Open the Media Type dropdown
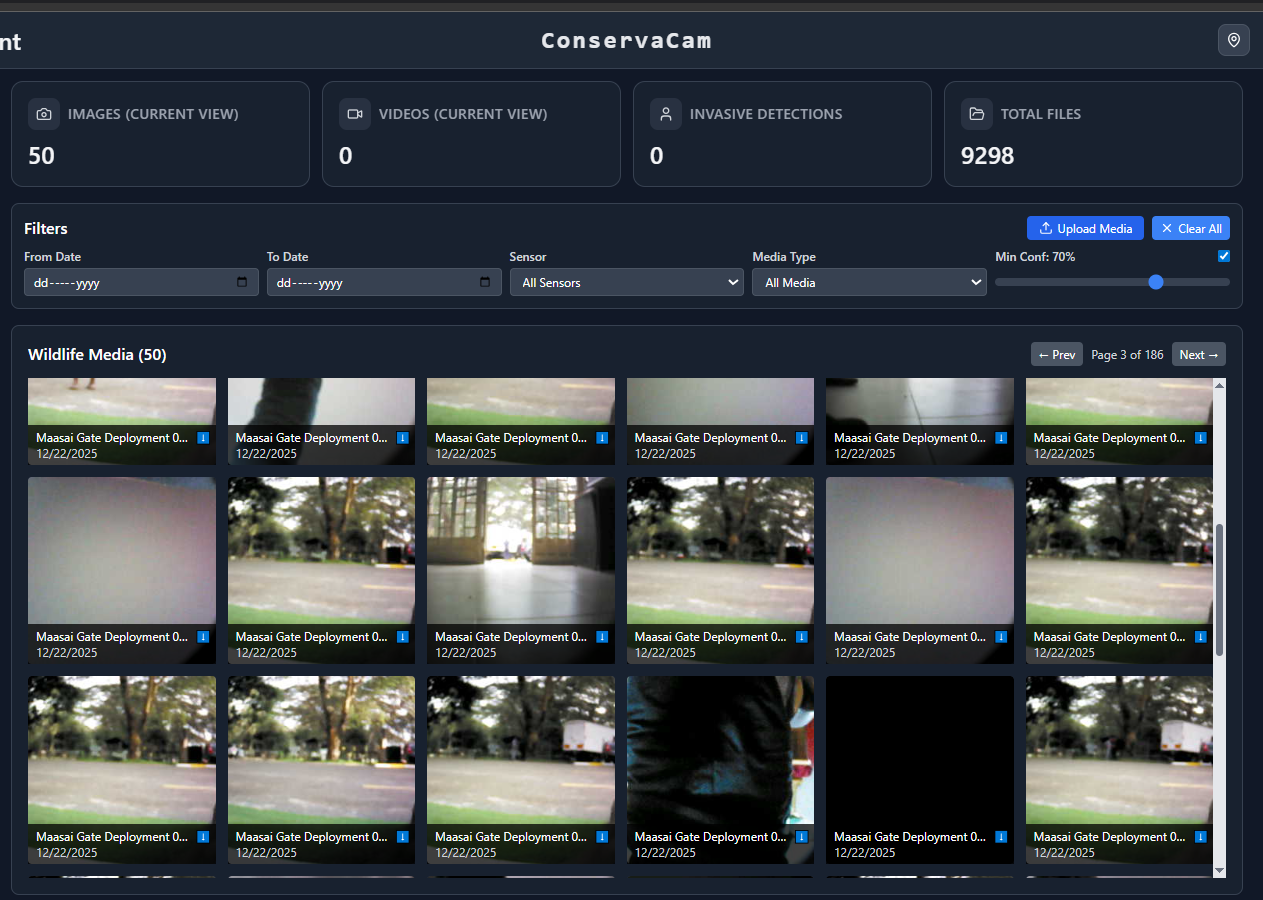 pos(869,283)
